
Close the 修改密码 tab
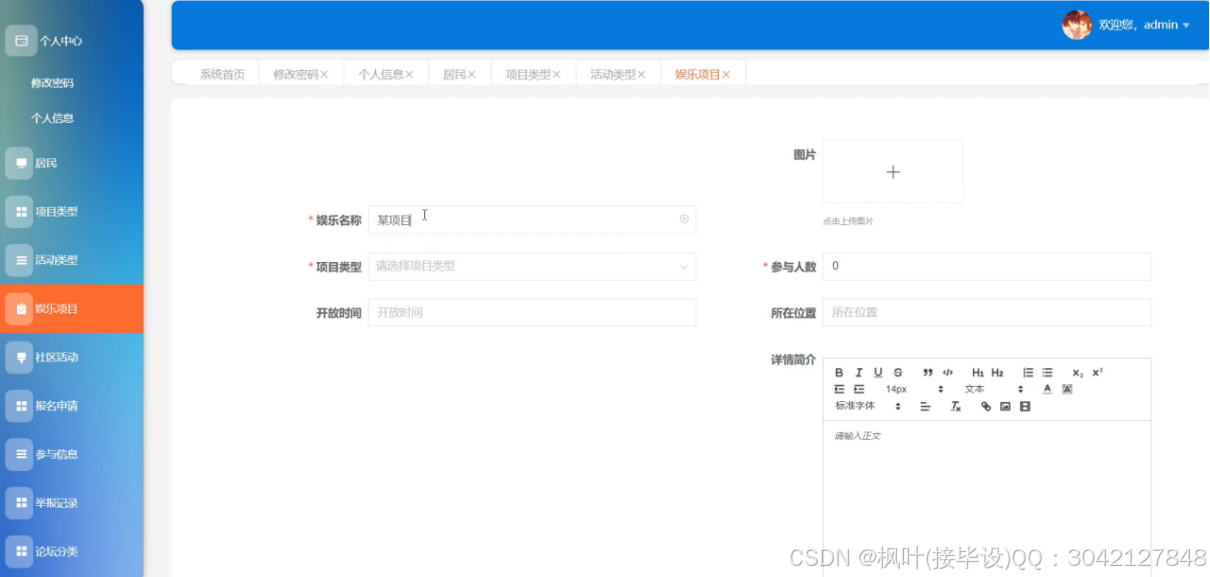(324, 74)
